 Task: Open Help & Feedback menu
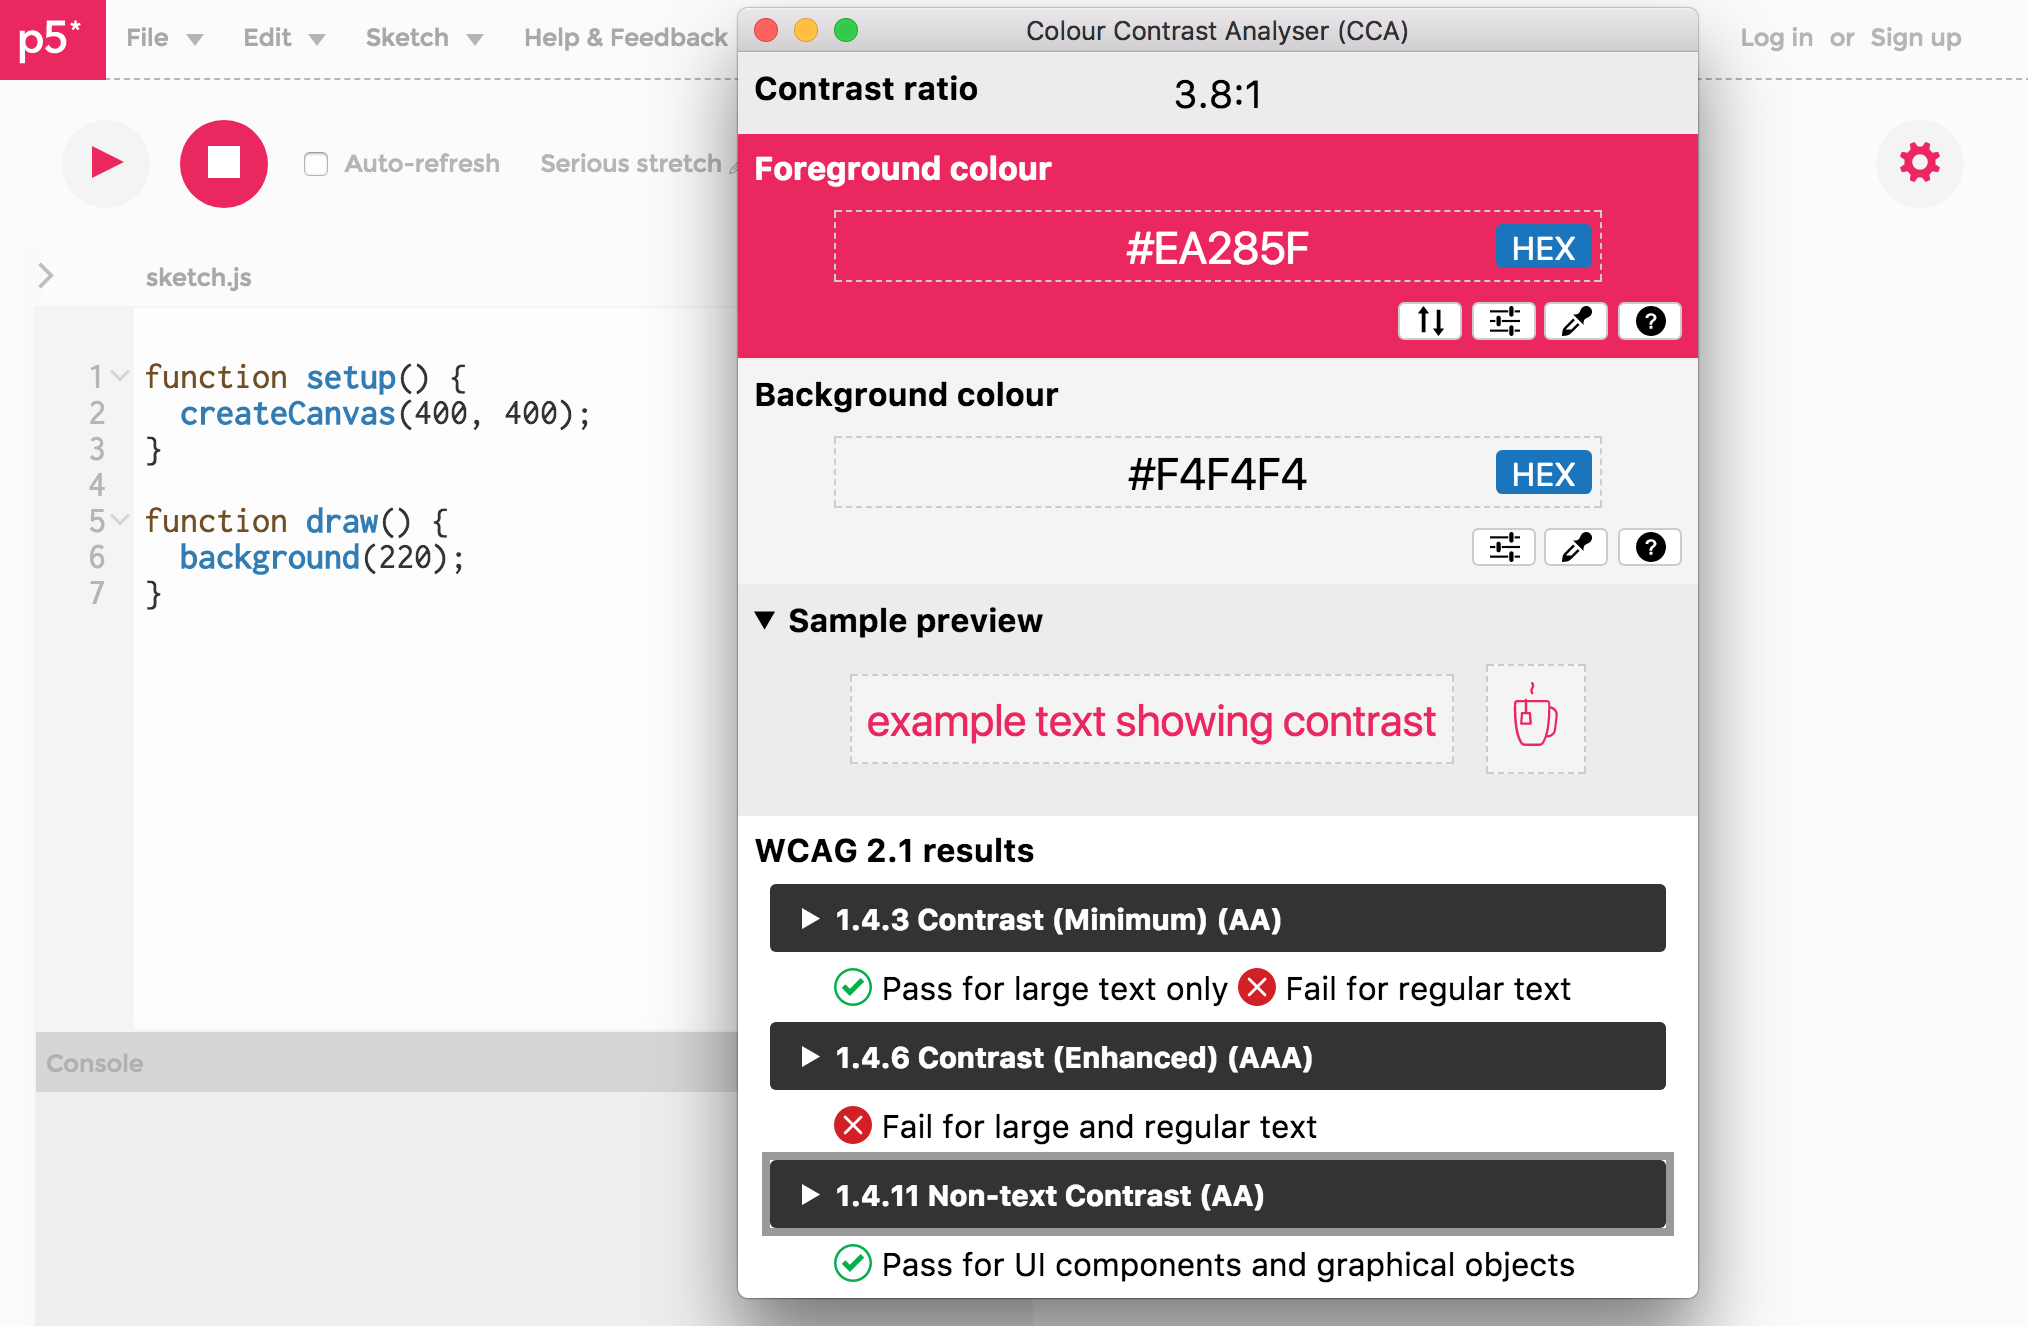(x=626, y=38)
